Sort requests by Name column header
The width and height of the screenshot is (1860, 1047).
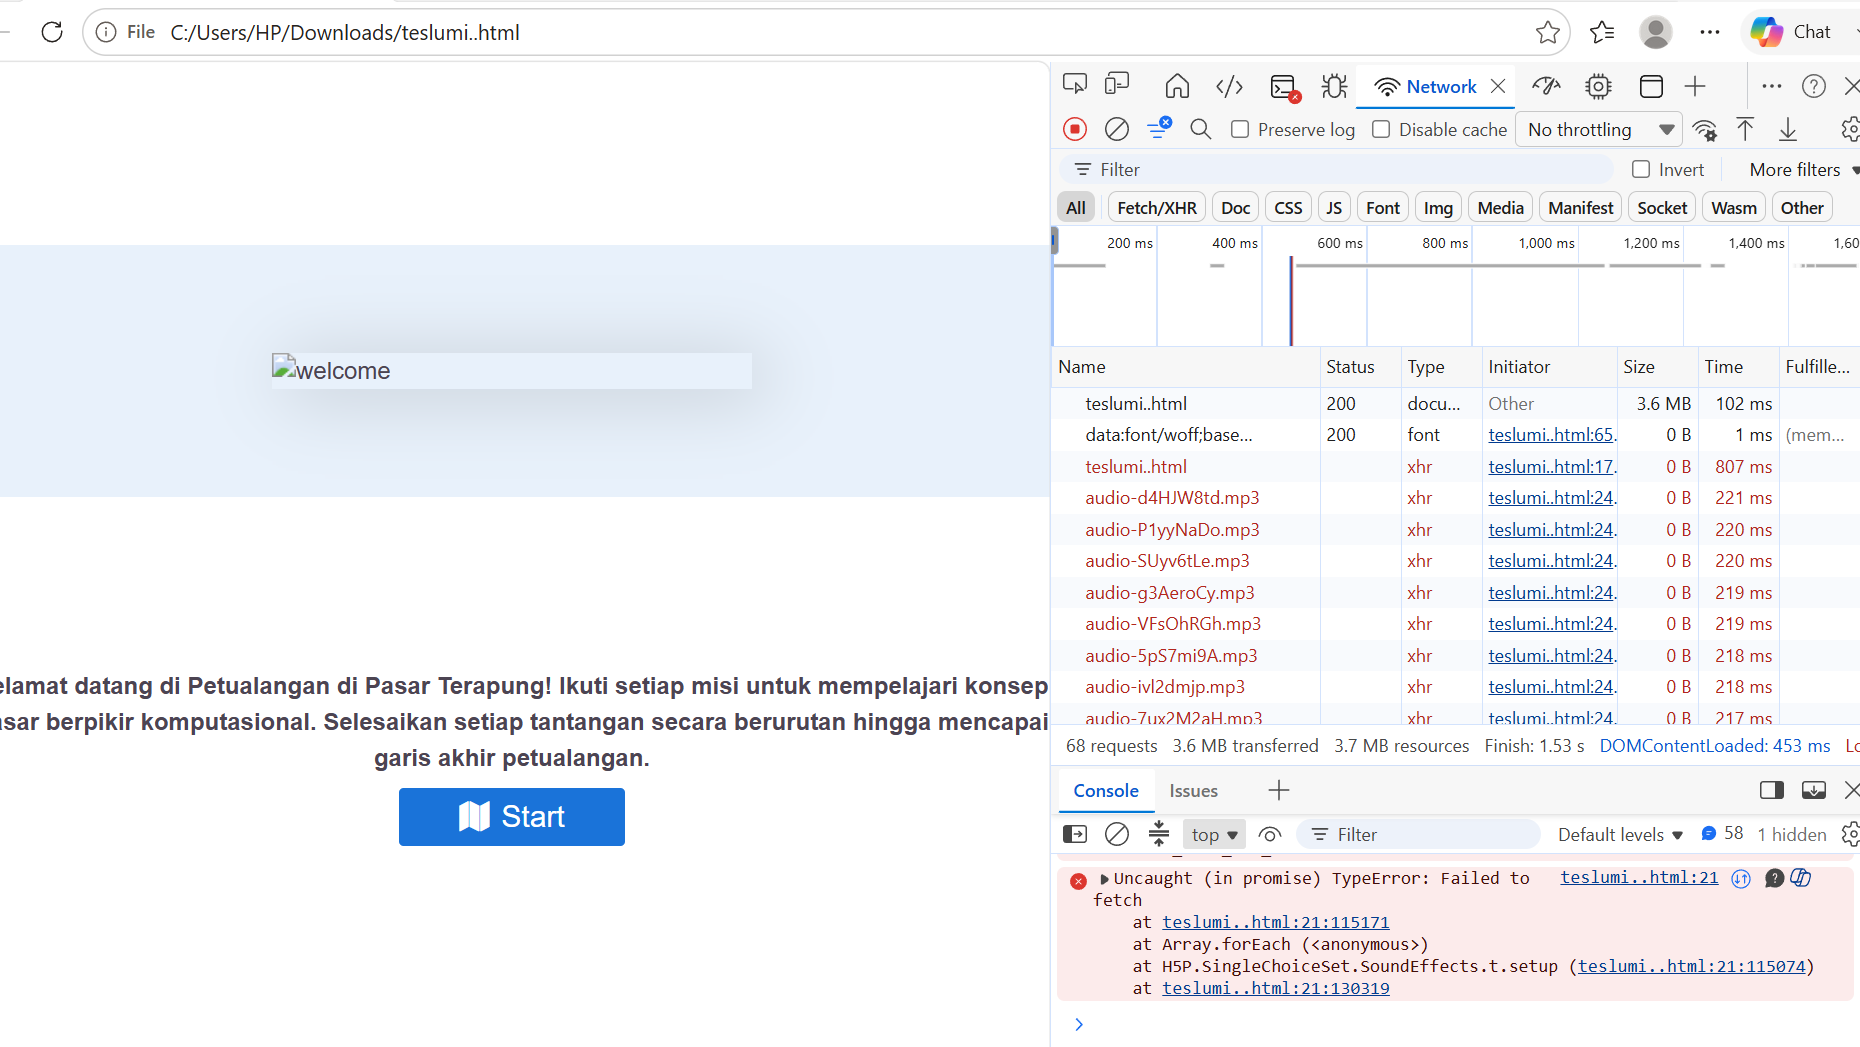(x=1186, y=367)
